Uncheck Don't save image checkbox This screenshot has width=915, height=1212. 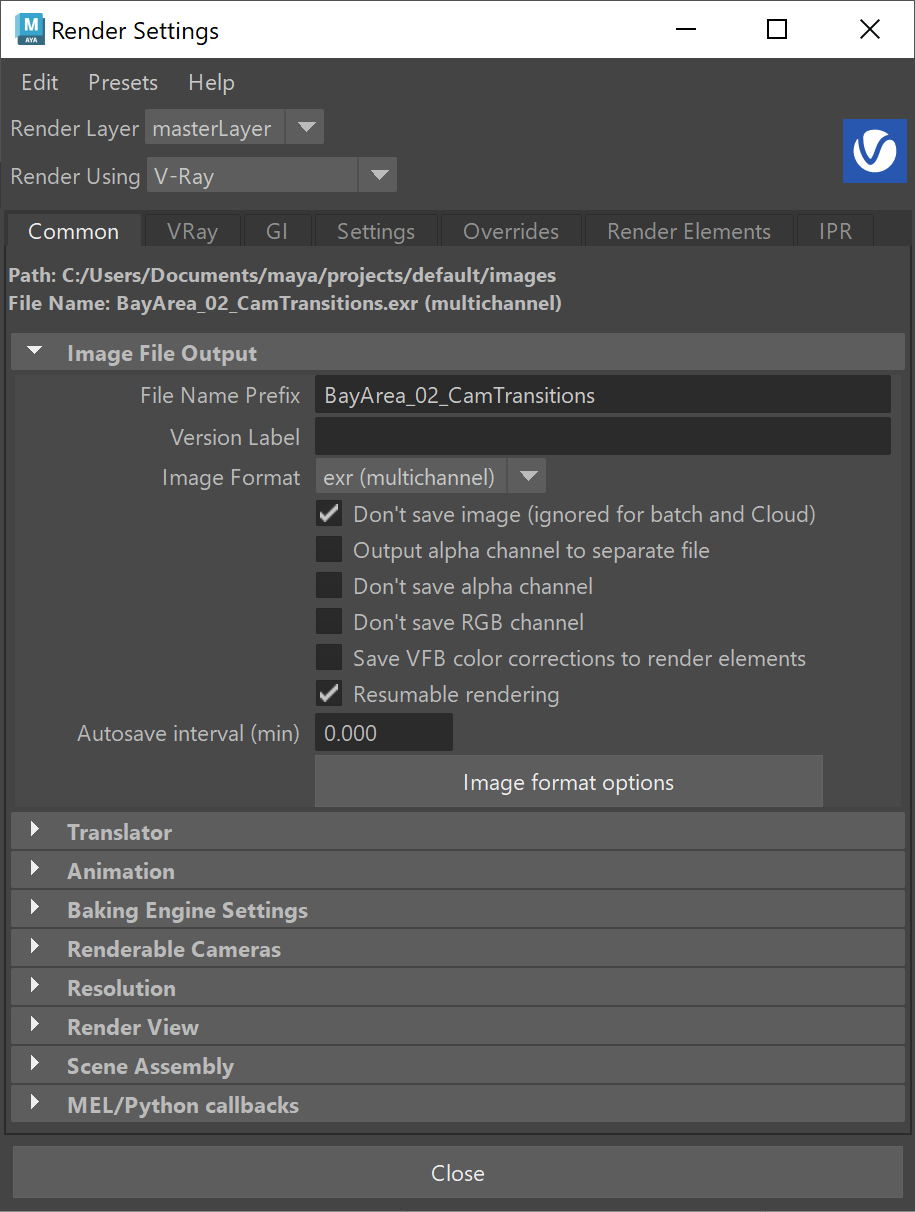(329, 514)
